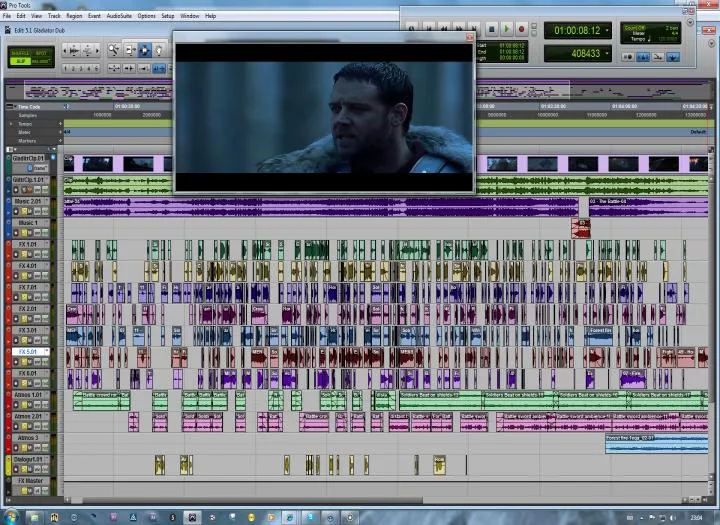Click the plus button on Markers ruler
The image size is (720, 525).
click(x=60, y=141)
